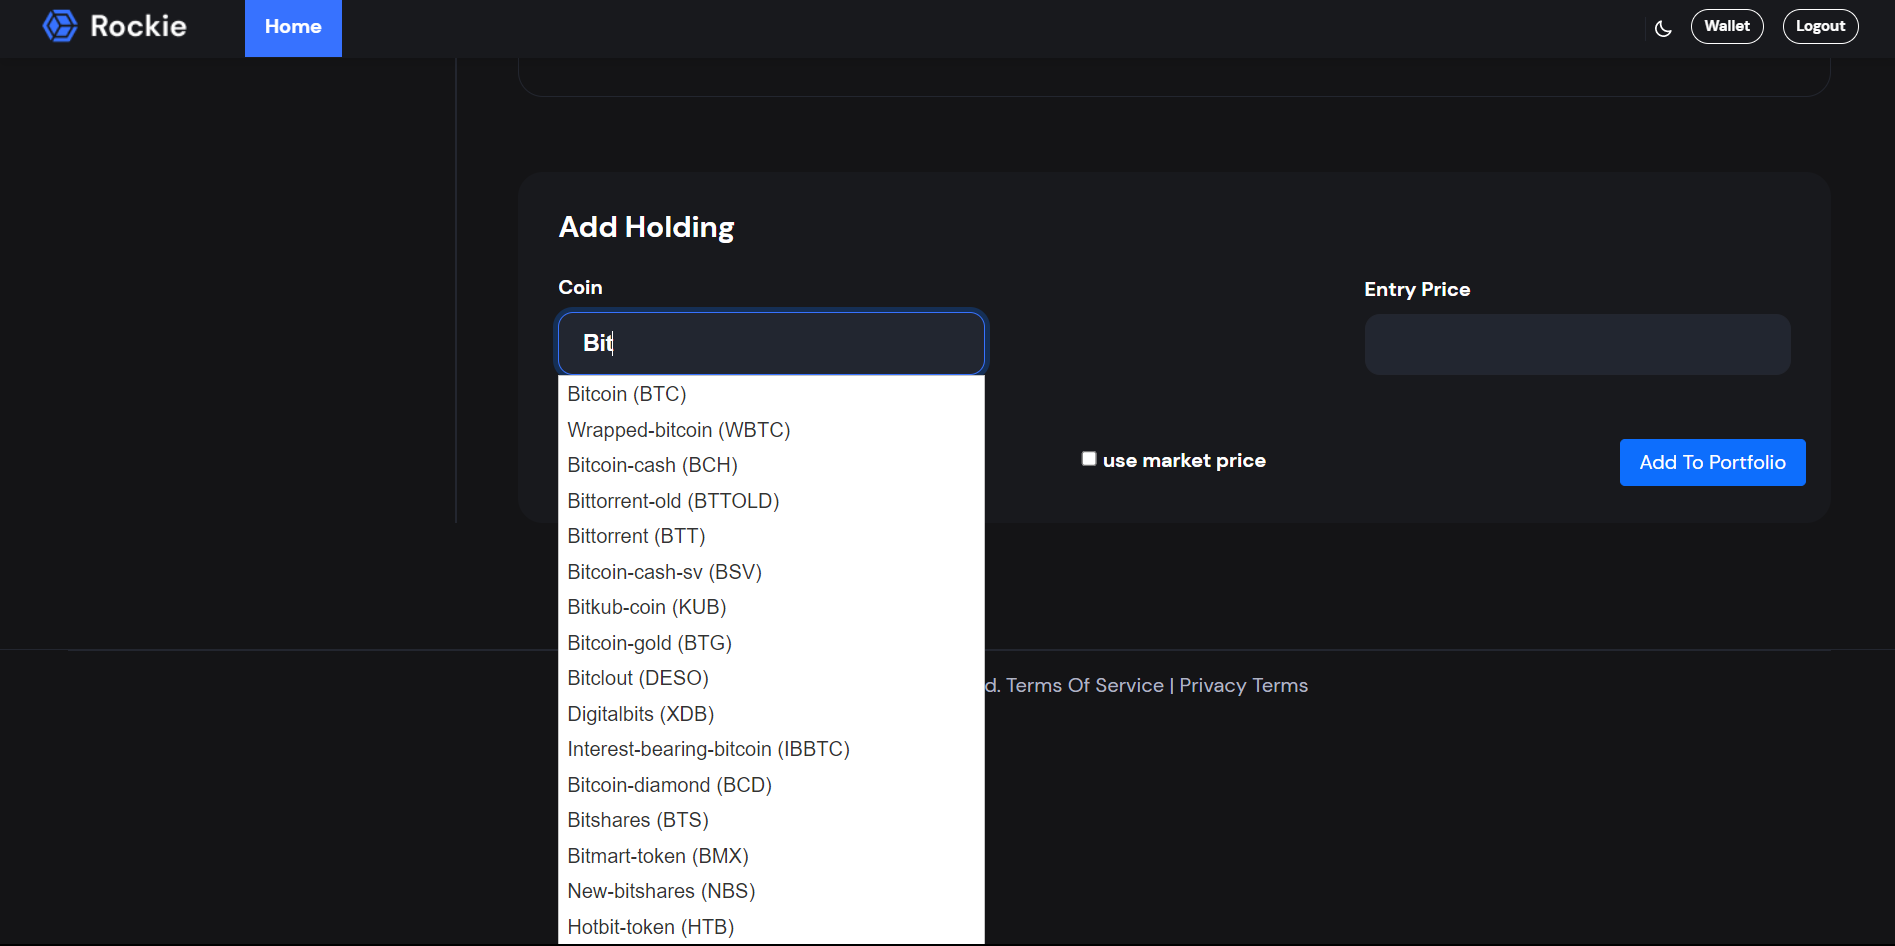Viewport: 1895px width, 946px height.
Task: Open the Privacy Terms link
Action: pyautogui.click(x=1243, y=685)
